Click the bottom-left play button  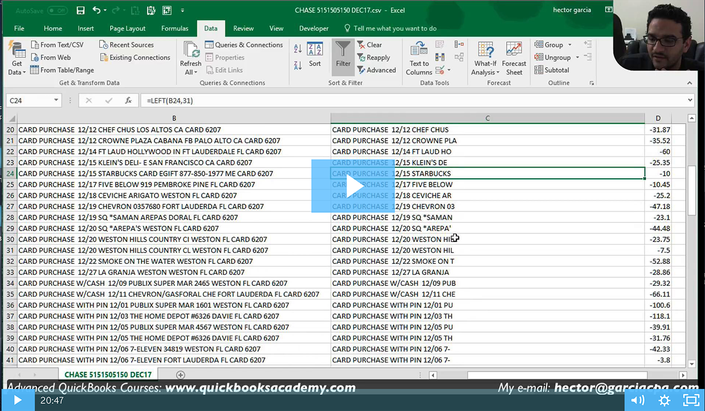[x=18, y=400]
